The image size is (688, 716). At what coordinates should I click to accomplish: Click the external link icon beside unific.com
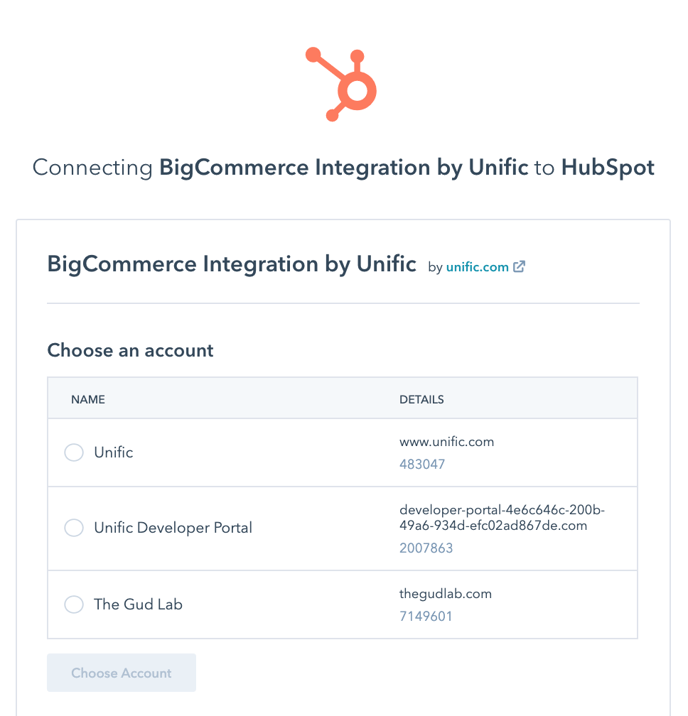[x=519, y=267]
